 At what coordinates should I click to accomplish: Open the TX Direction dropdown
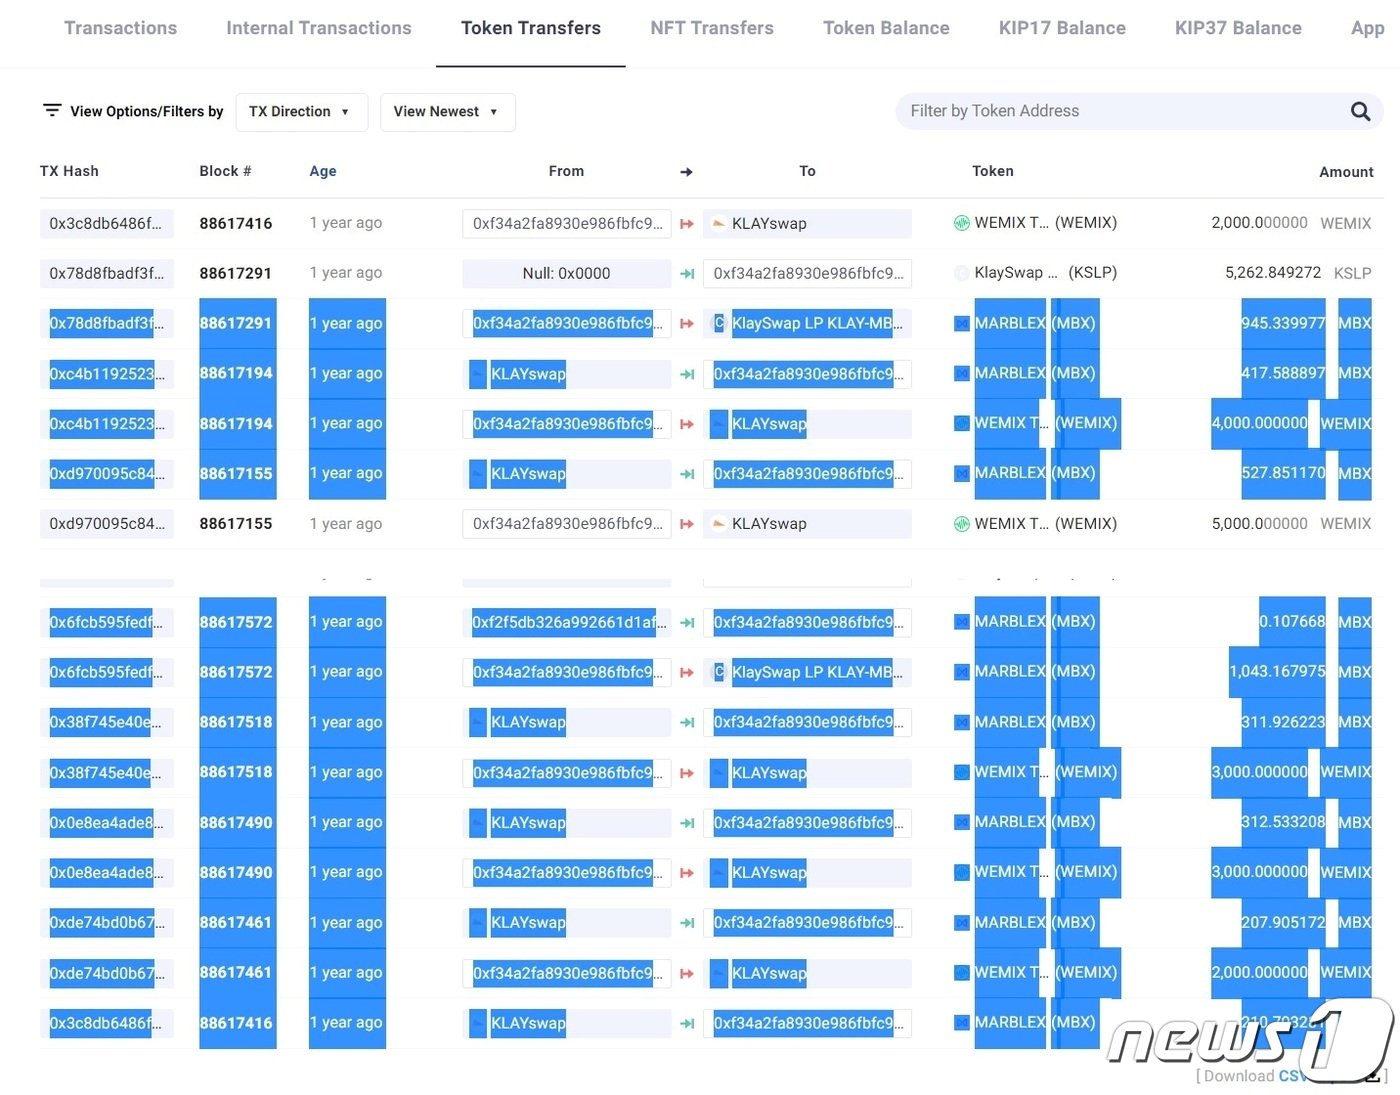coord(301,112)
